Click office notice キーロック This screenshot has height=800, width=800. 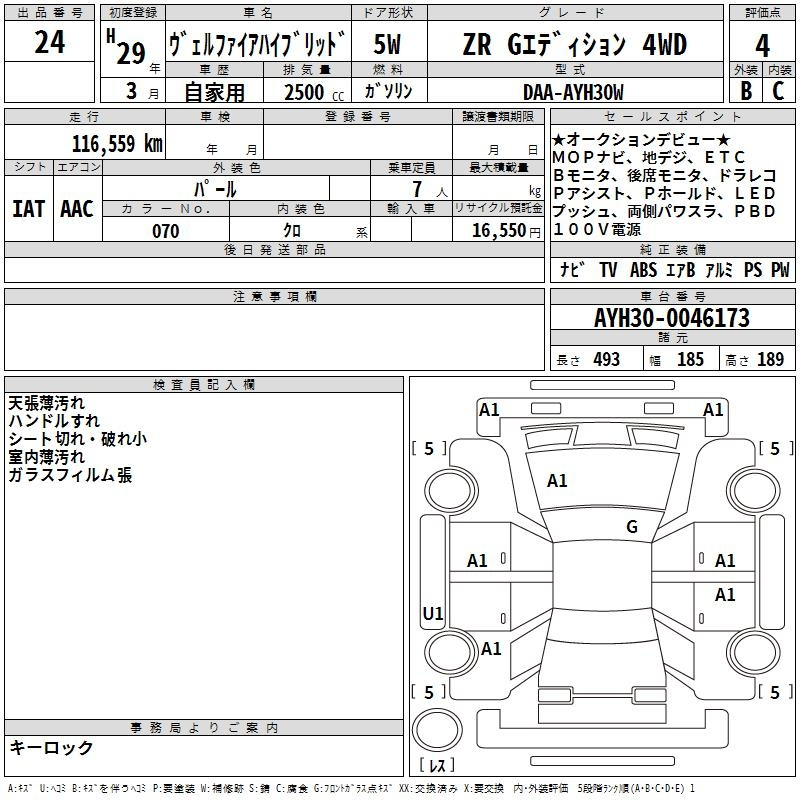[51, 747]
